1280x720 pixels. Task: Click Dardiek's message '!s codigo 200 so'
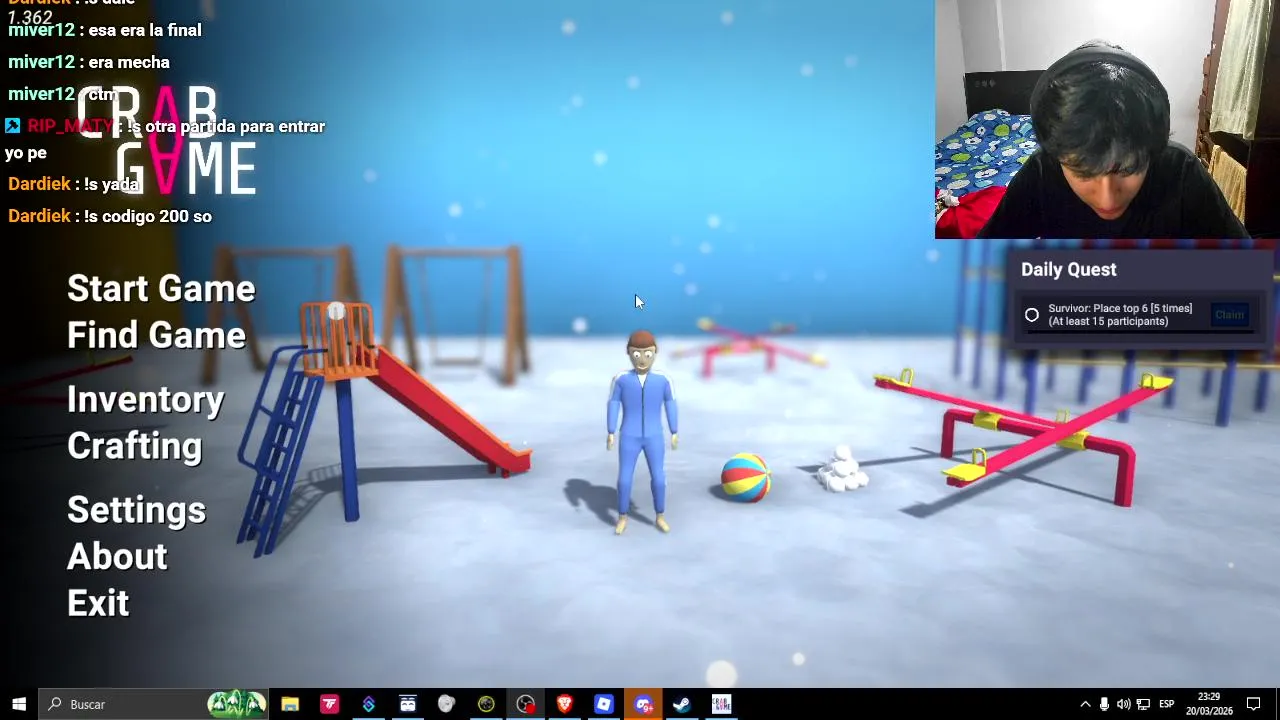pyautogui.click(x=148, y=216)
